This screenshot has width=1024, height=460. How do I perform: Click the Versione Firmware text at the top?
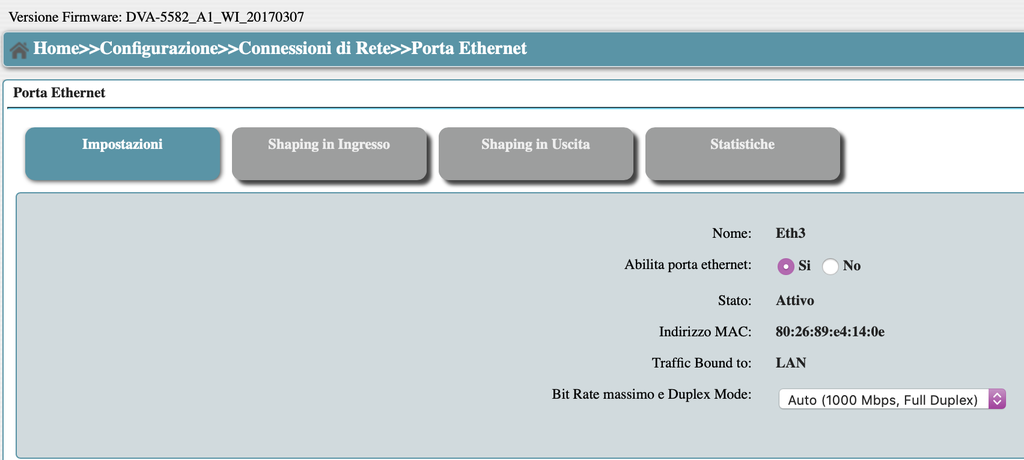[x=156, y=17]
